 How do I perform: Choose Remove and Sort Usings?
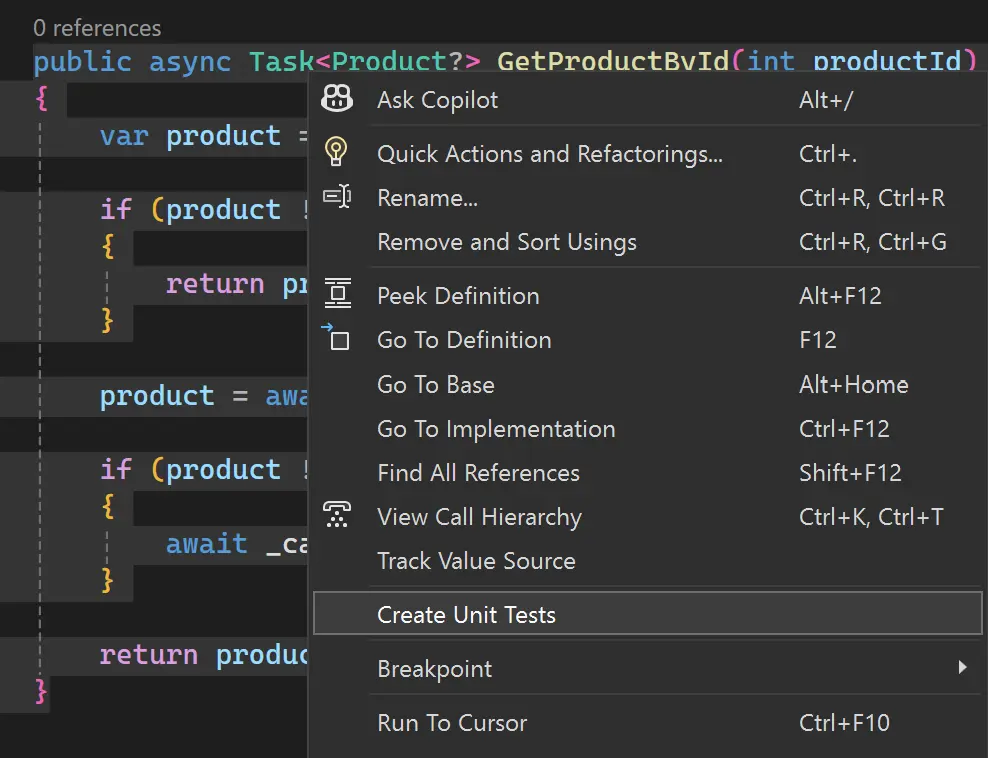point(506,242)
